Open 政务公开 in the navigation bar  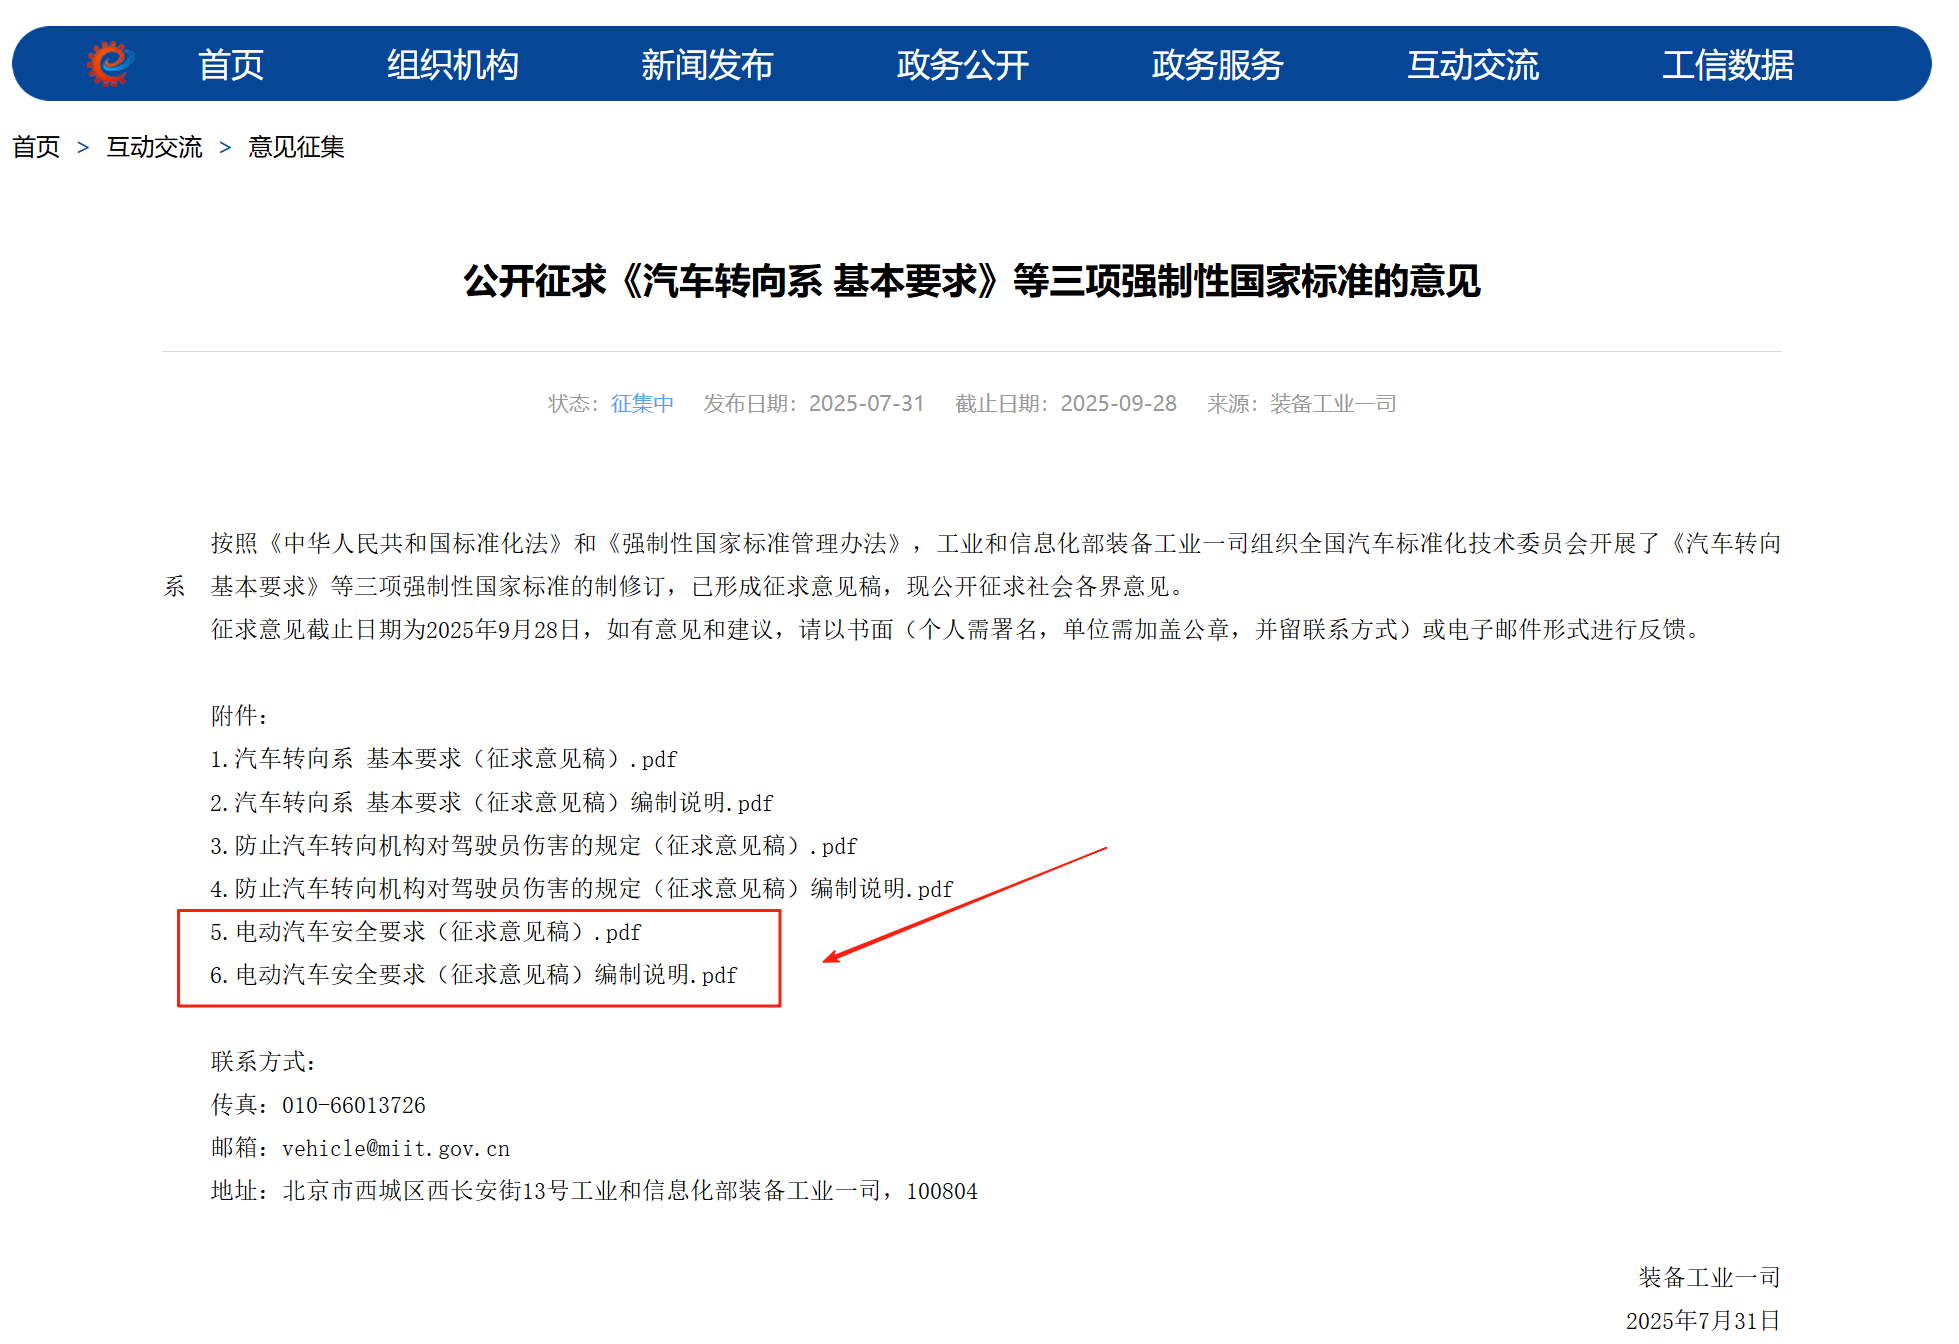click(x=963, y=65)
